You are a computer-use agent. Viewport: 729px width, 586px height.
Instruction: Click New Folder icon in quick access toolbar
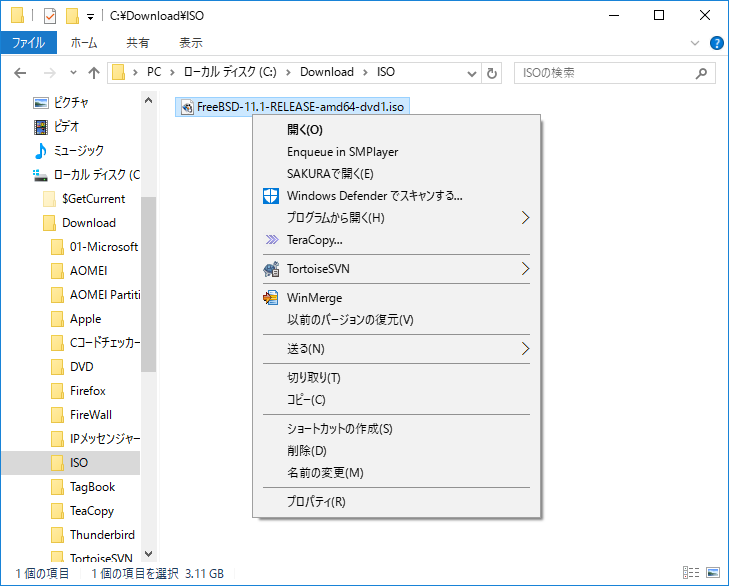72,16
